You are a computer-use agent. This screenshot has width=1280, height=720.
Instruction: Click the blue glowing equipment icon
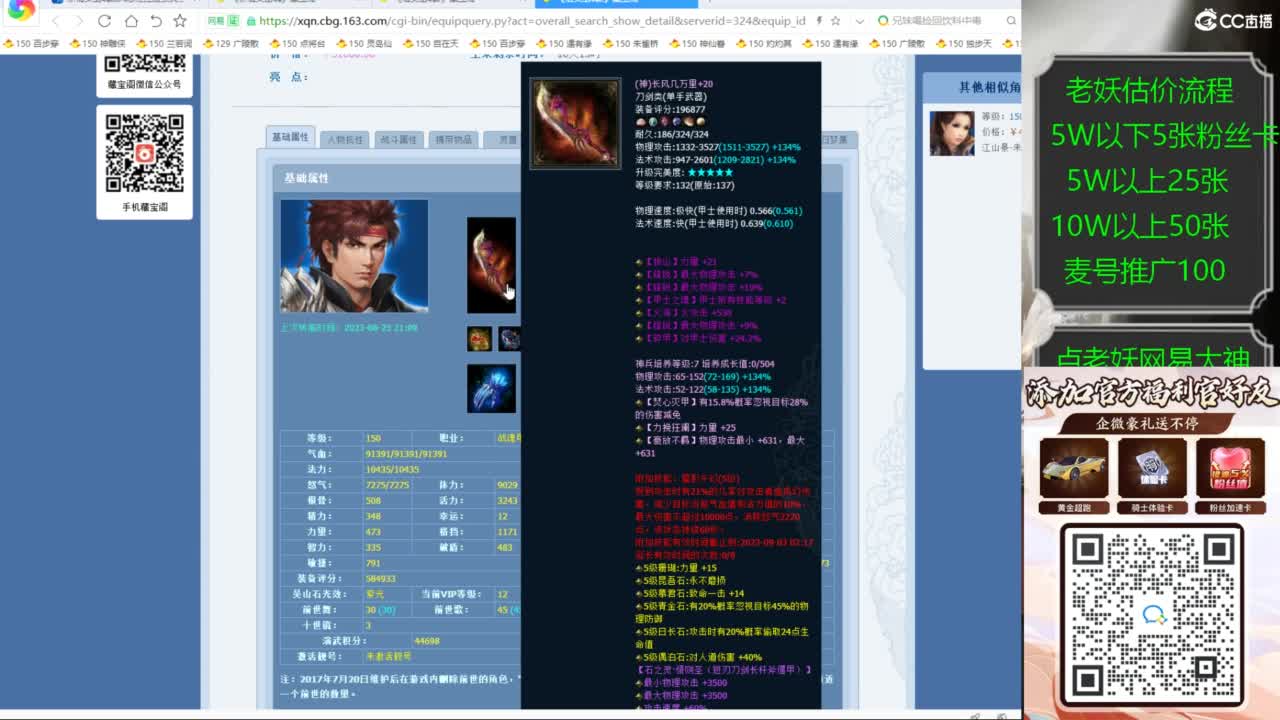[x=491, y=388]
